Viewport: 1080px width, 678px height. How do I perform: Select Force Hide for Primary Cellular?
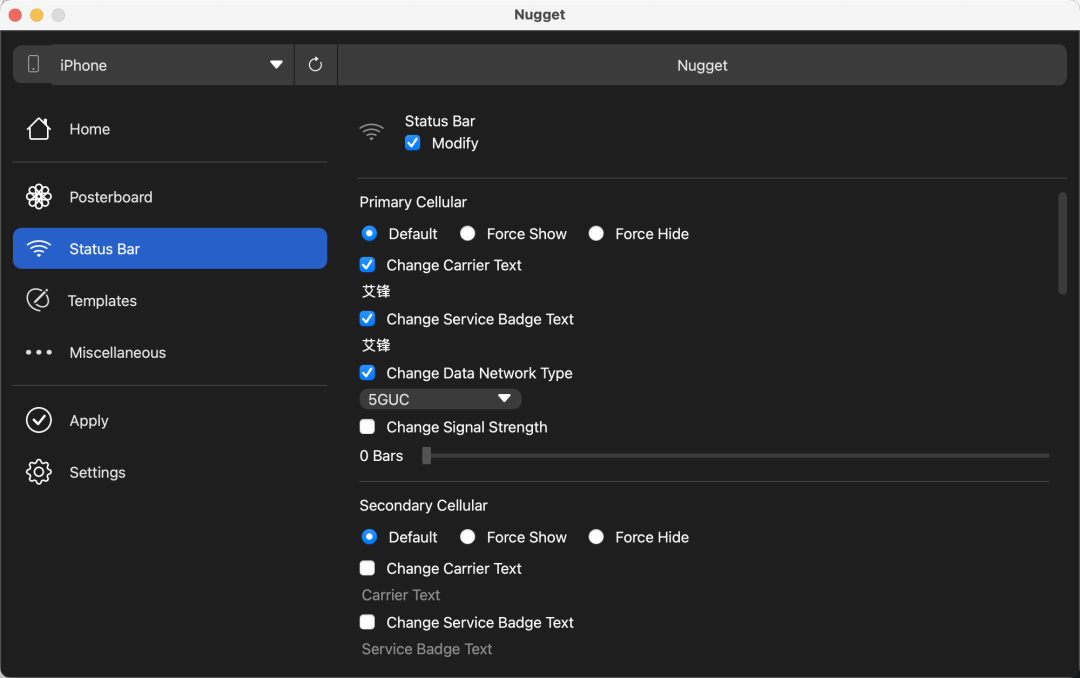tap(596, 234)
